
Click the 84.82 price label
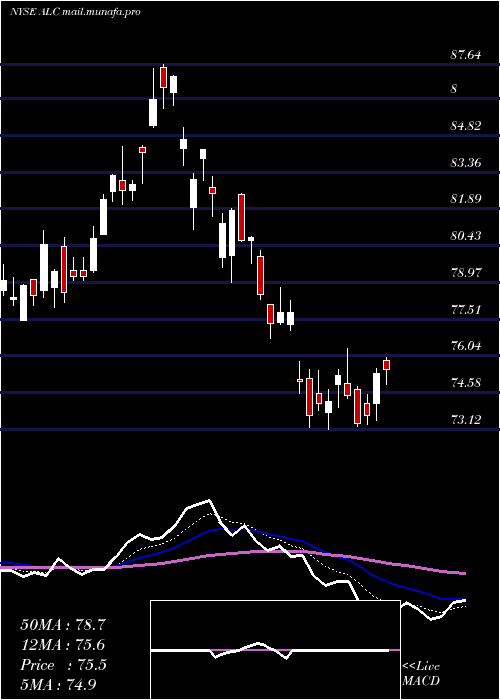[x=467, y=126]
